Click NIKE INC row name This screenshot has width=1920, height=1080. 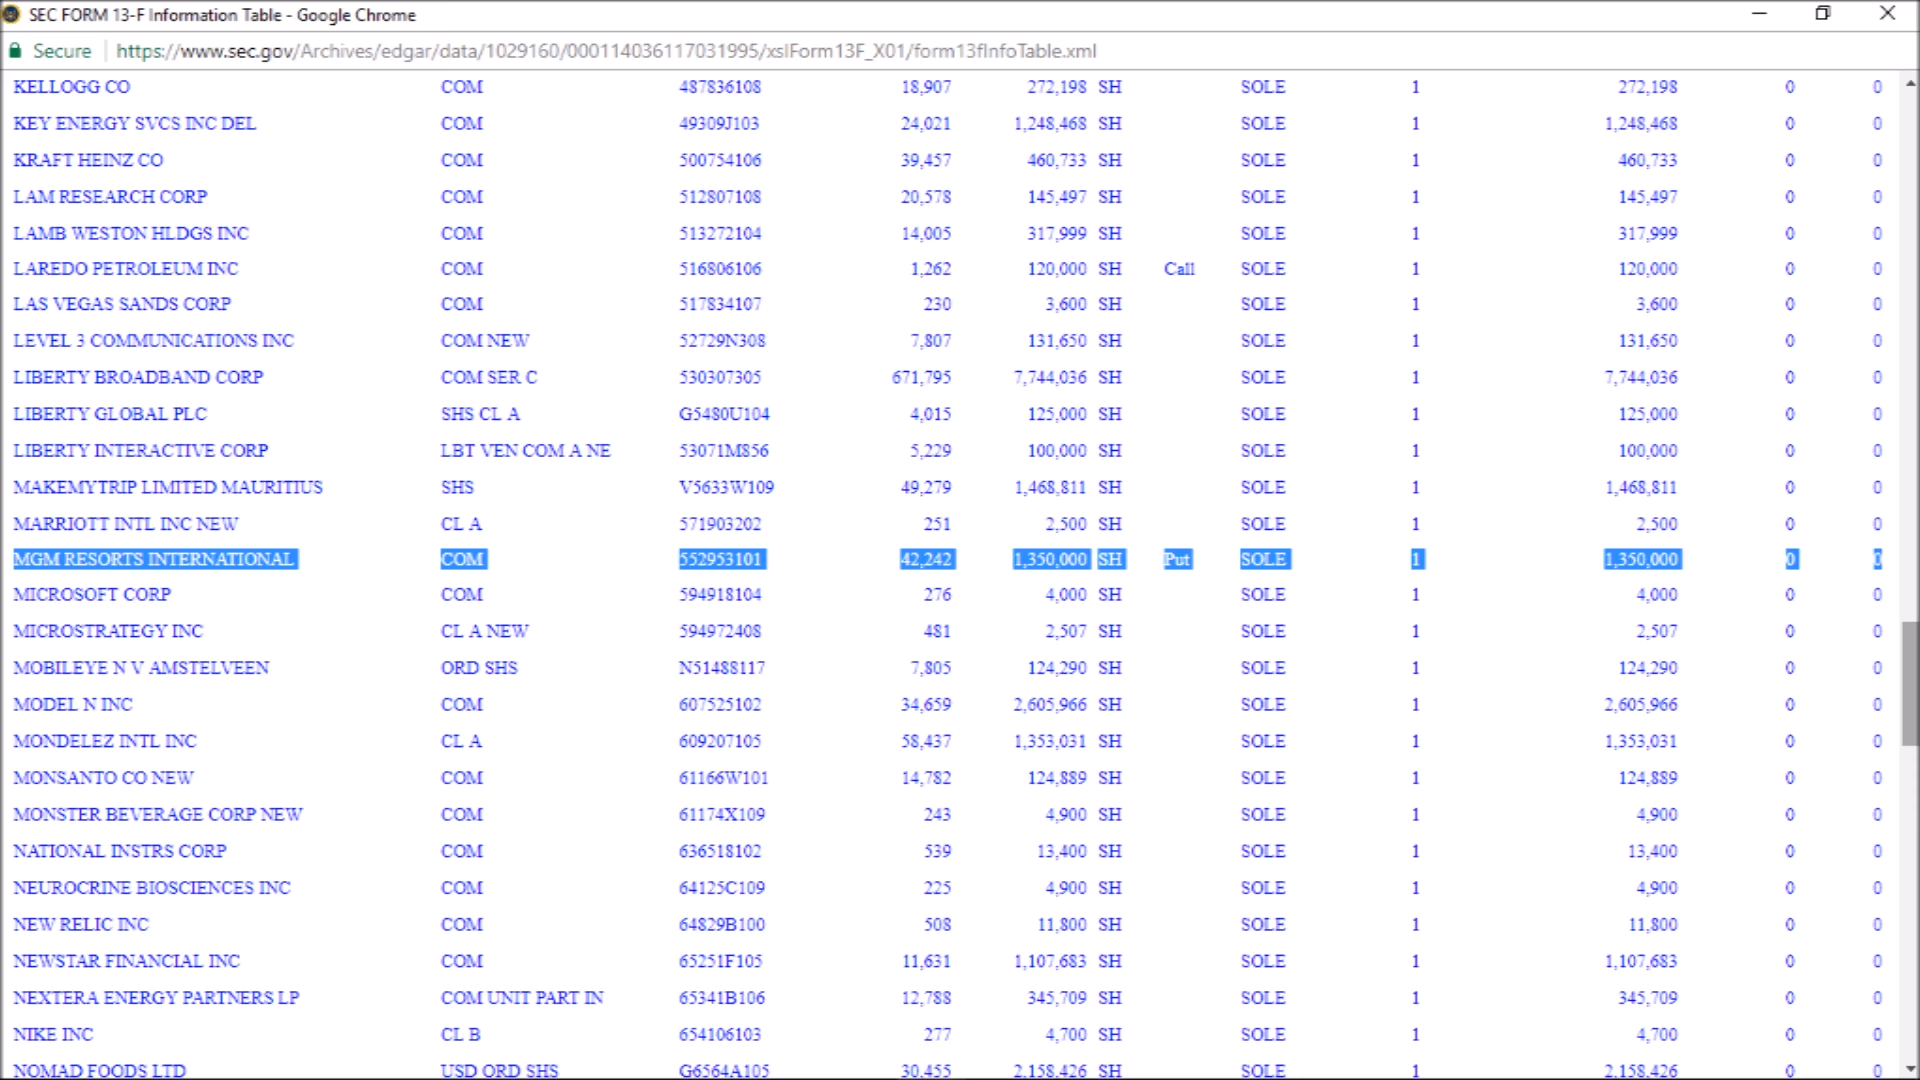click(x=53, y=1035)
